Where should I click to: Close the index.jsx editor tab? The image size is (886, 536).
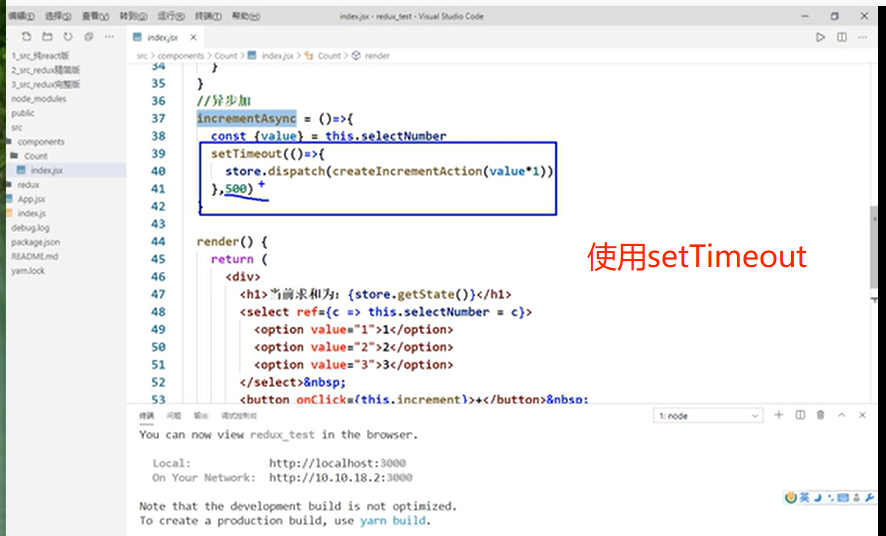[193, 37]
